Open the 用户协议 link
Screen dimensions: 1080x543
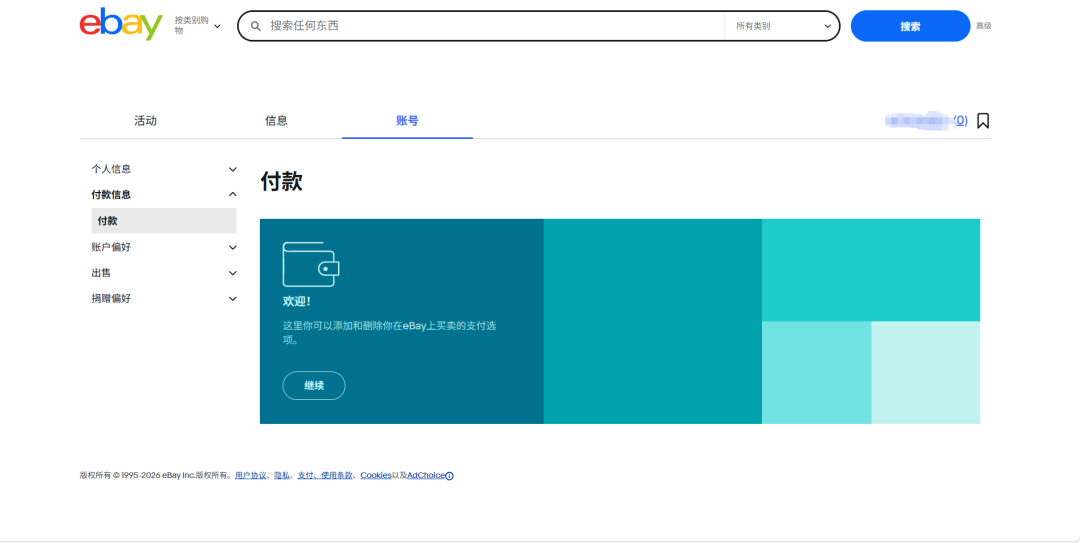pos(251,475)
